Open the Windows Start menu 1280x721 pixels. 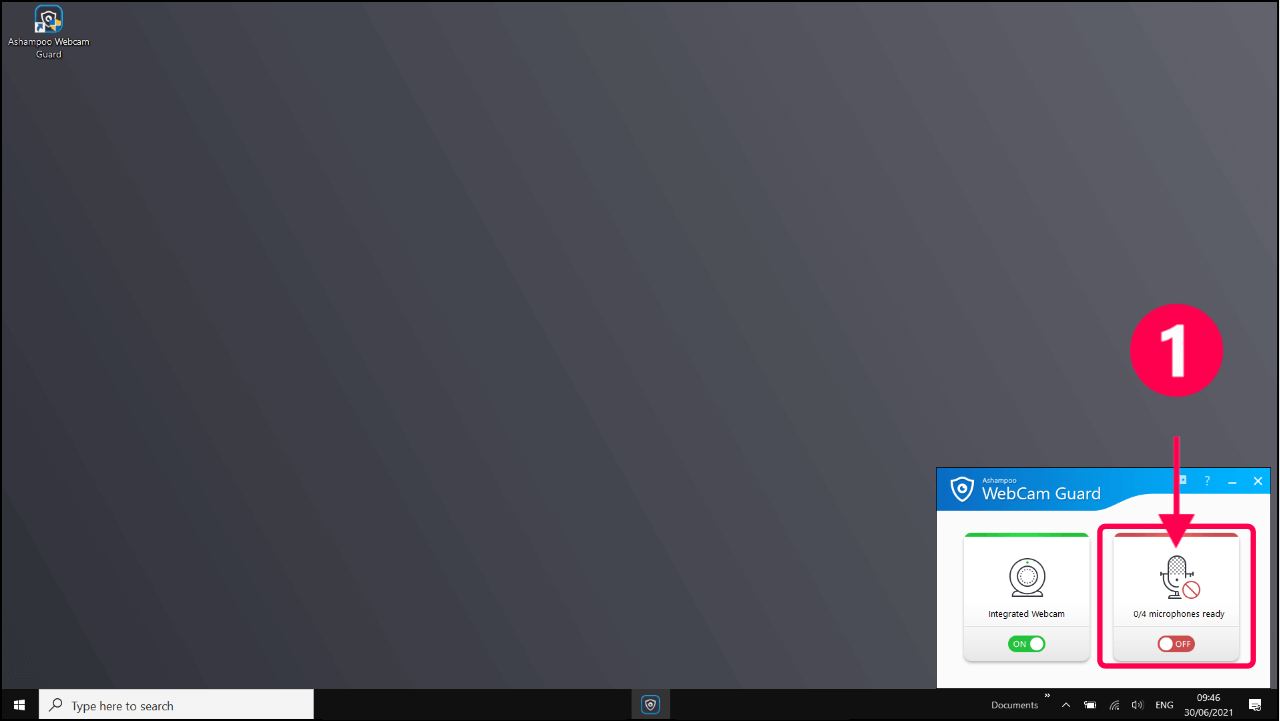point(19,705)
